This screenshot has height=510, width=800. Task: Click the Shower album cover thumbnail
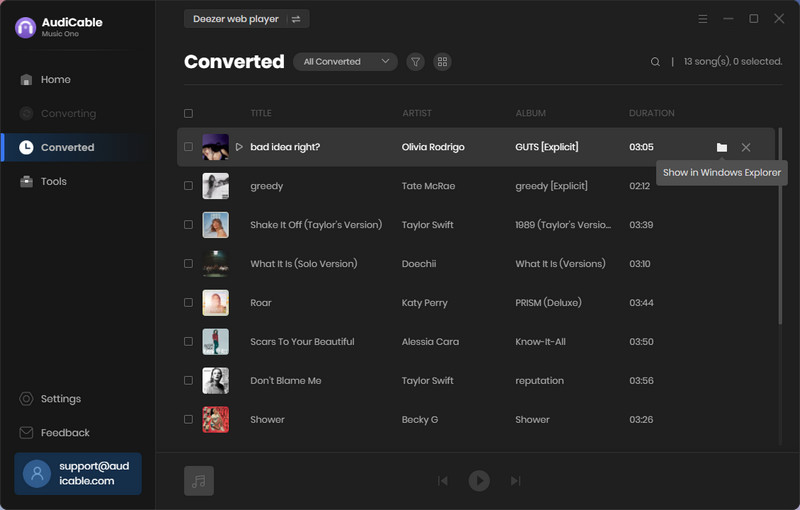[x=215, y=419]
